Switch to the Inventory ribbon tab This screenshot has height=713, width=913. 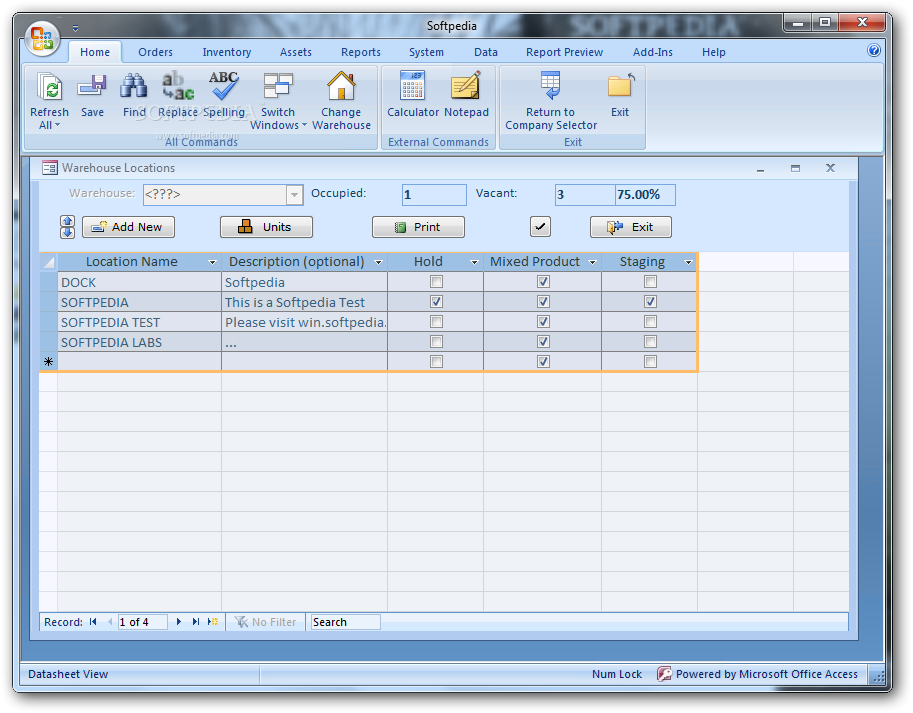(x=227, y=52)
